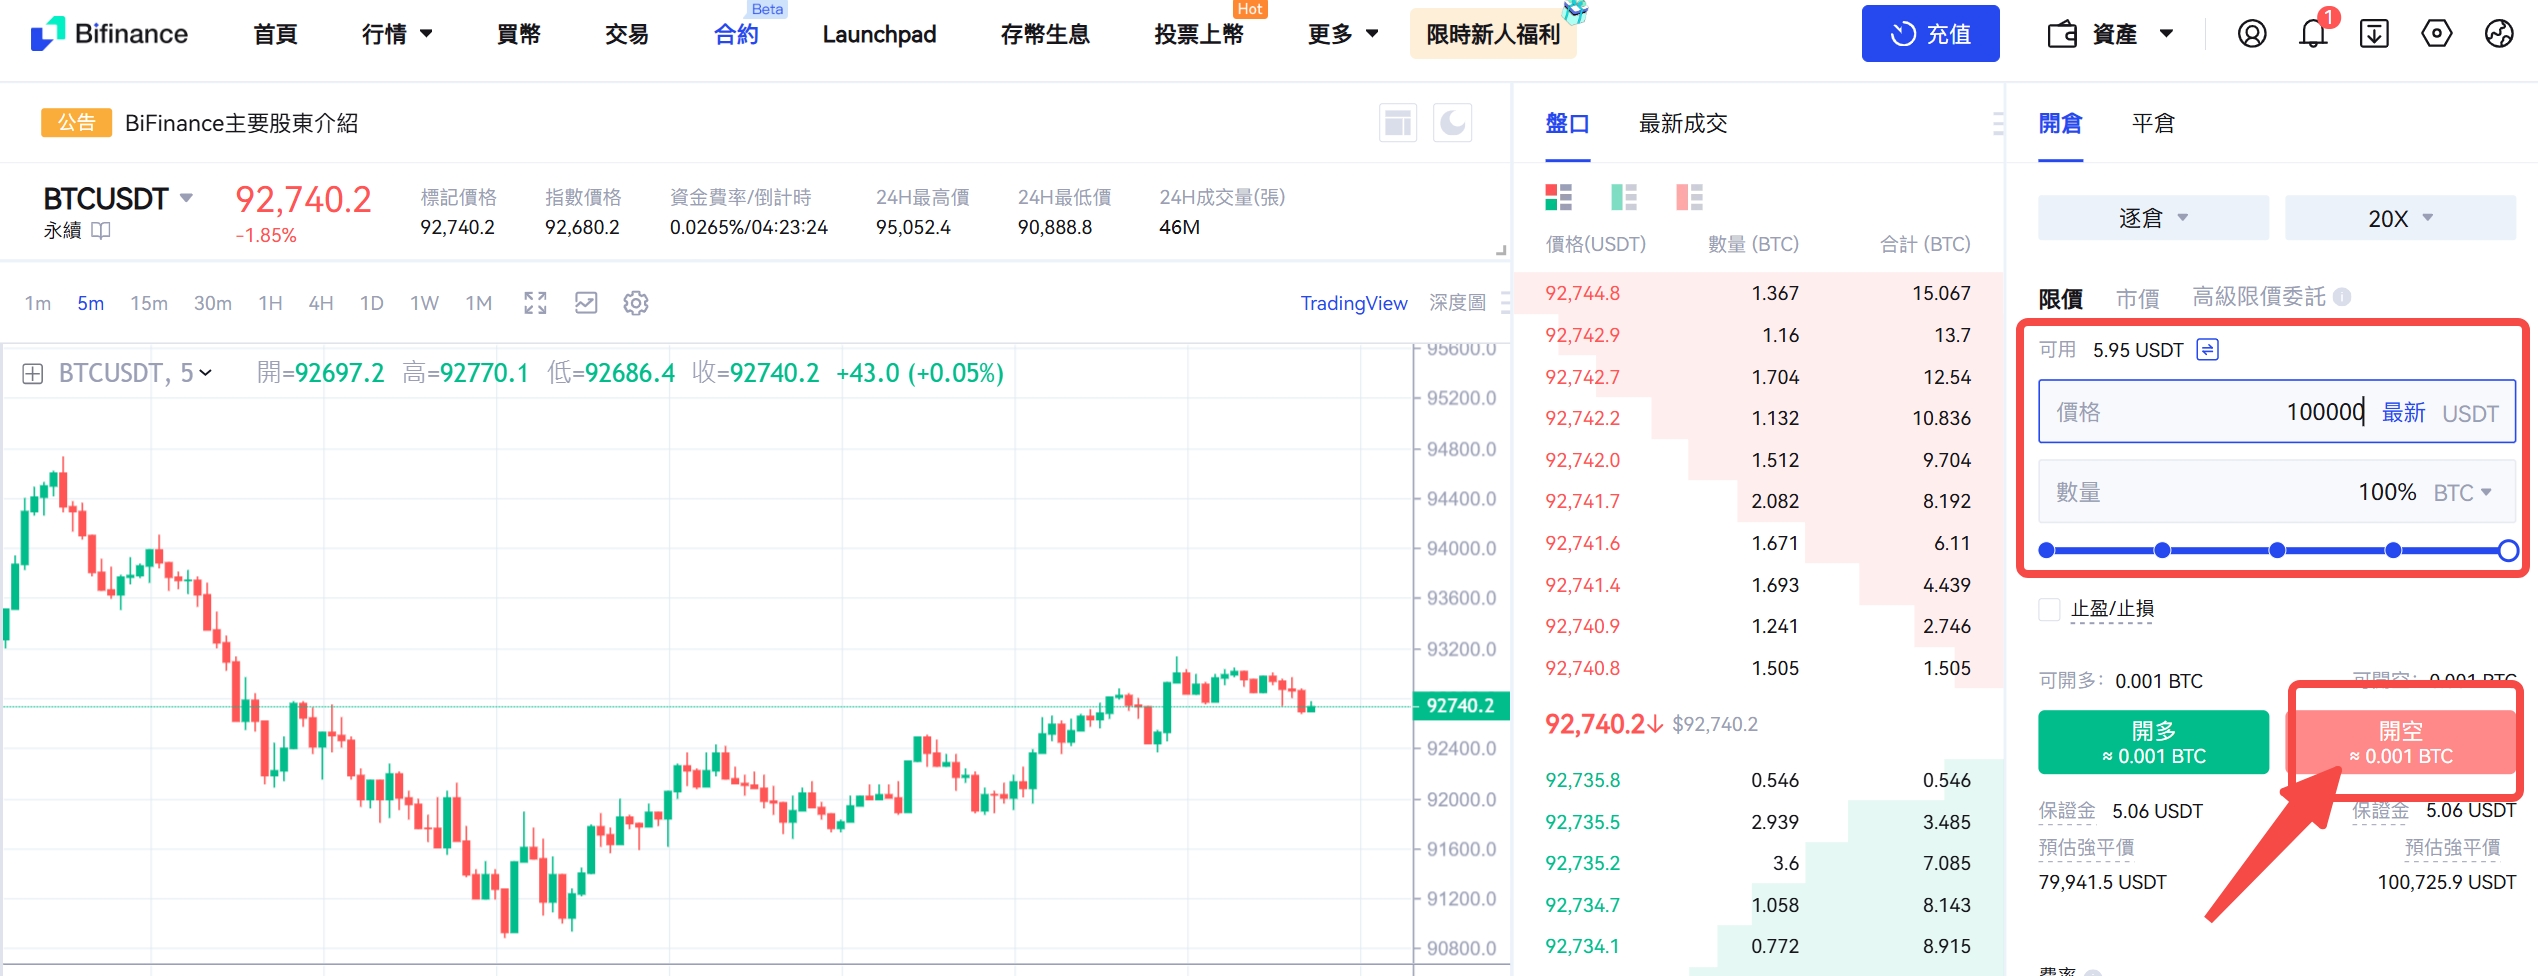Click the user account profile icon
Screen dimensions: 2538x976
pos(2251,34)
